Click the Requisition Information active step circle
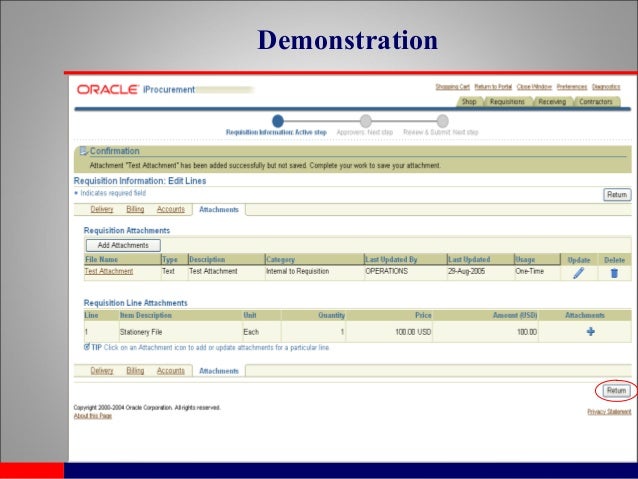638x479 pixels. tap(278, 121)
